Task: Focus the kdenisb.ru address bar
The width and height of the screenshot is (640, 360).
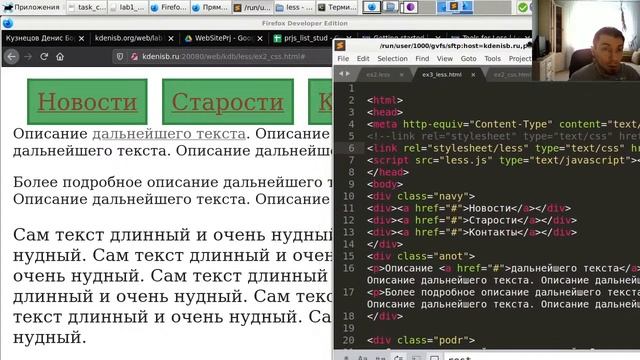Action: click(x=224, y=57)
